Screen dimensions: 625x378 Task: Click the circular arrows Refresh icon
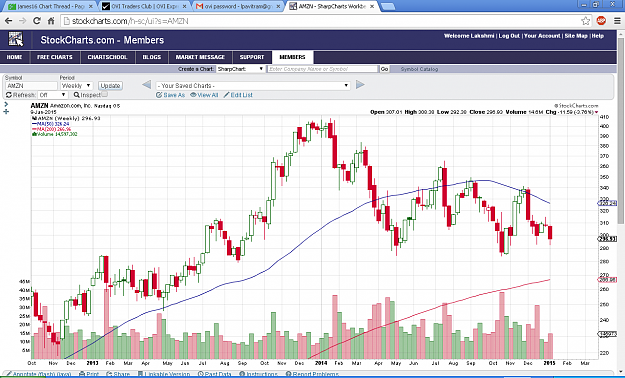coord(9,95)
